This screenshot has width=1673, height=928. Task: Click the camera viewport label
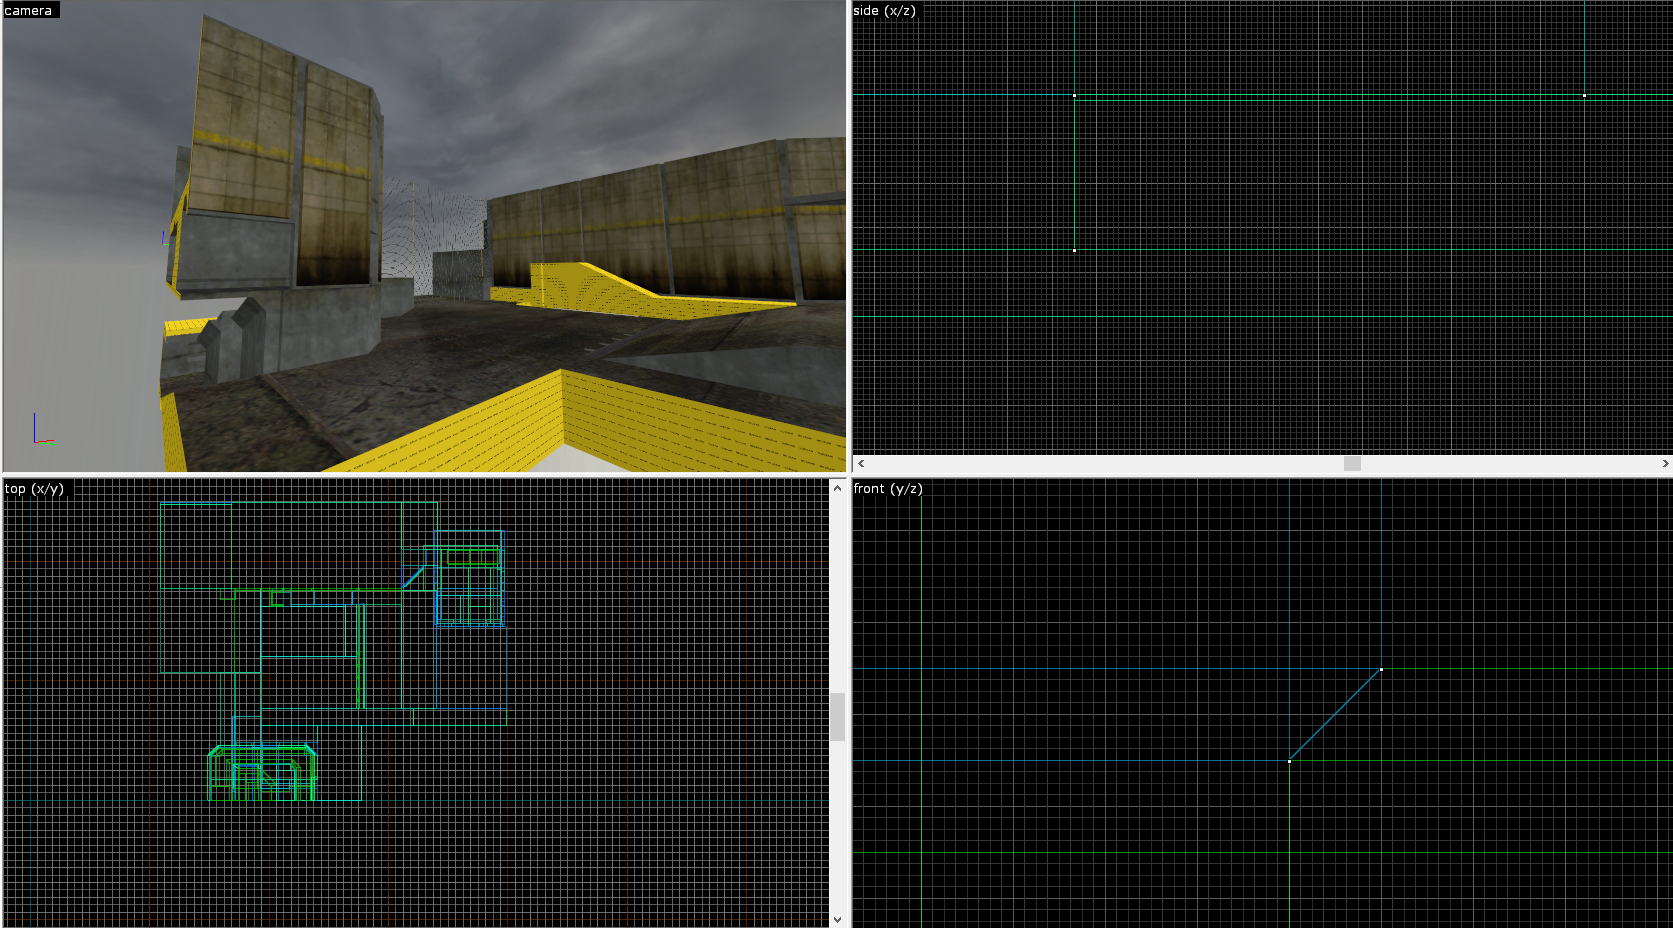point(29,10)
